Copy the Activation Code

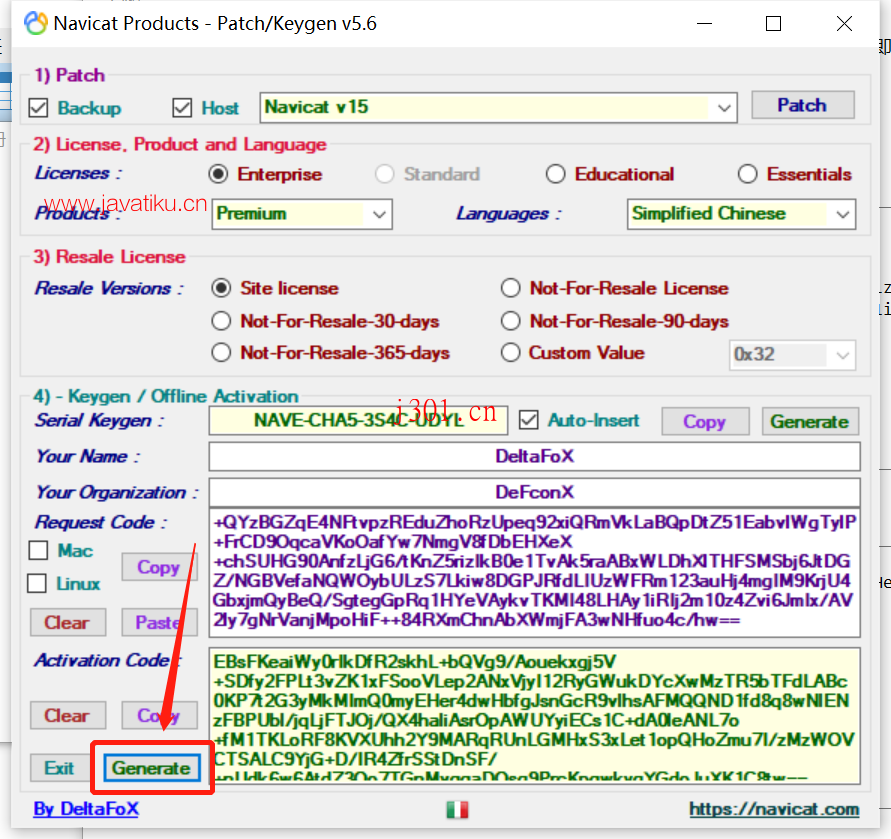[x=159, y=715]
